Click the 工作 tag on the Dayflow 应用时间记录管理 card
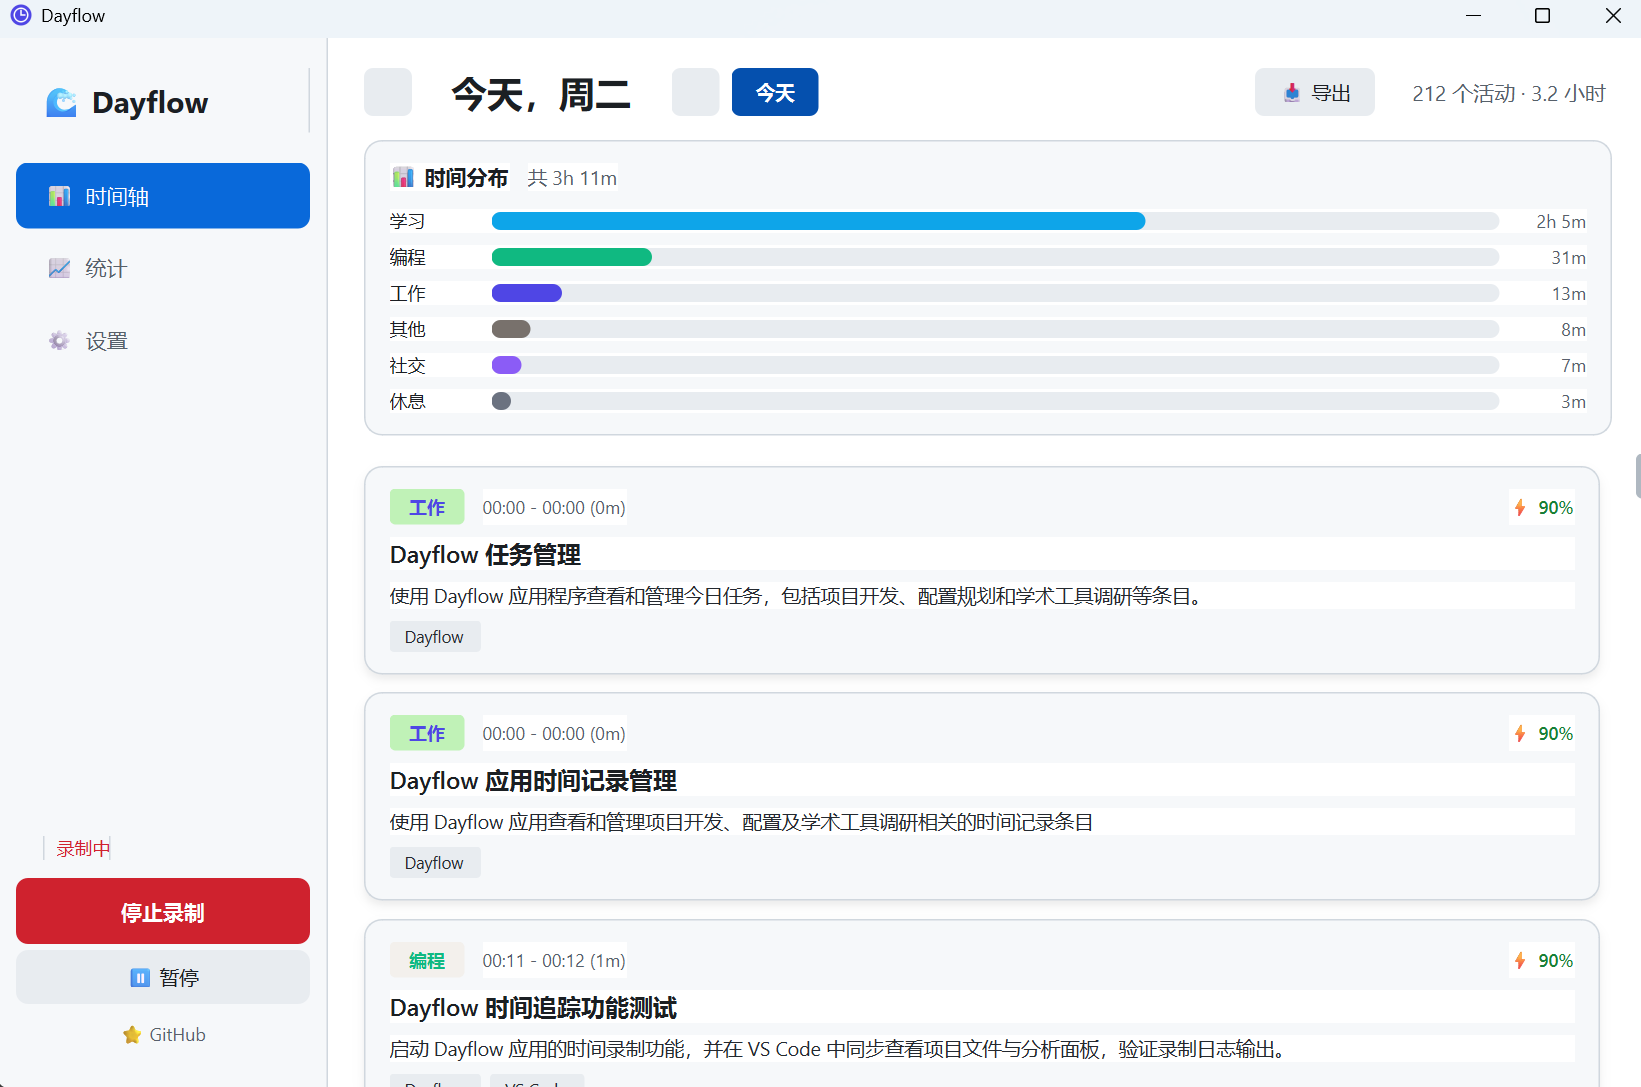This screenshot has height=1087, width=1641. tap(427, 733)
